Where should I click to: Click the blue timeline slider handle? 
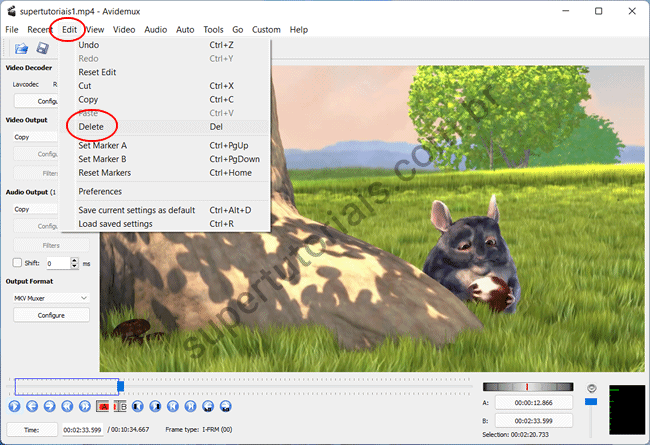120,385
